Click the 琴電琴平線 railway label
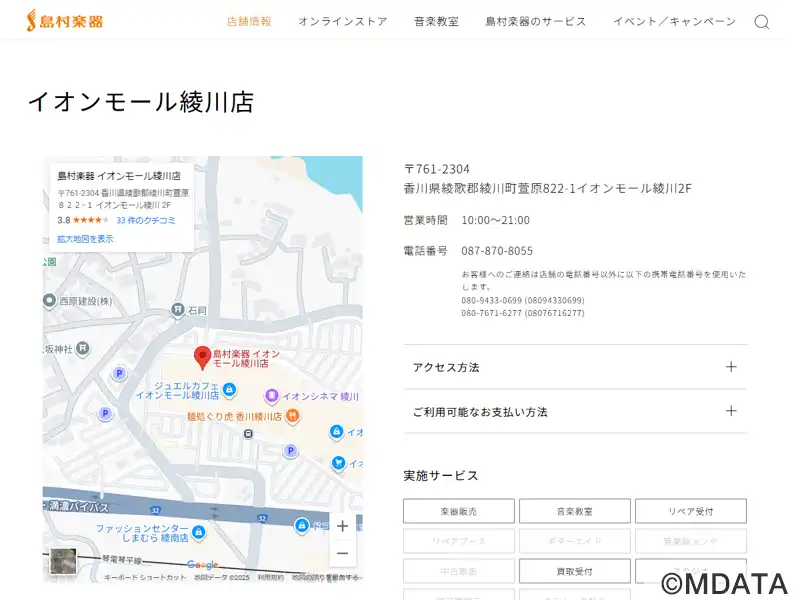800x600 pixels. pyautogui.click(x=122, y=560)
